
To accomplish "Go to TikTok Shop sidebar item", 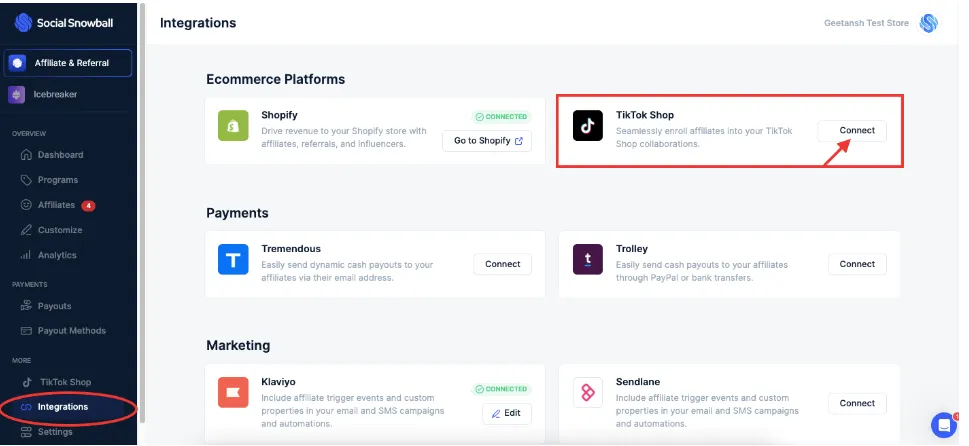I will 66,382.
